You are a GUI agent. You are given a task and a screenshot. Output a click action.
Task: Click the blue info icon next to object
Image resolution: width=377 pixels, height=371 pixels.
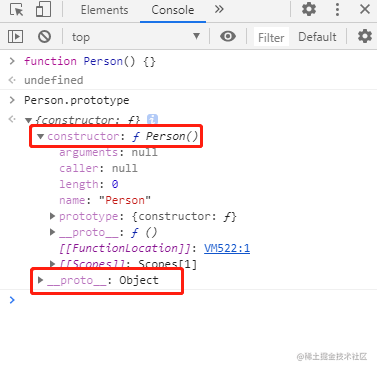[x=152, y=119]
